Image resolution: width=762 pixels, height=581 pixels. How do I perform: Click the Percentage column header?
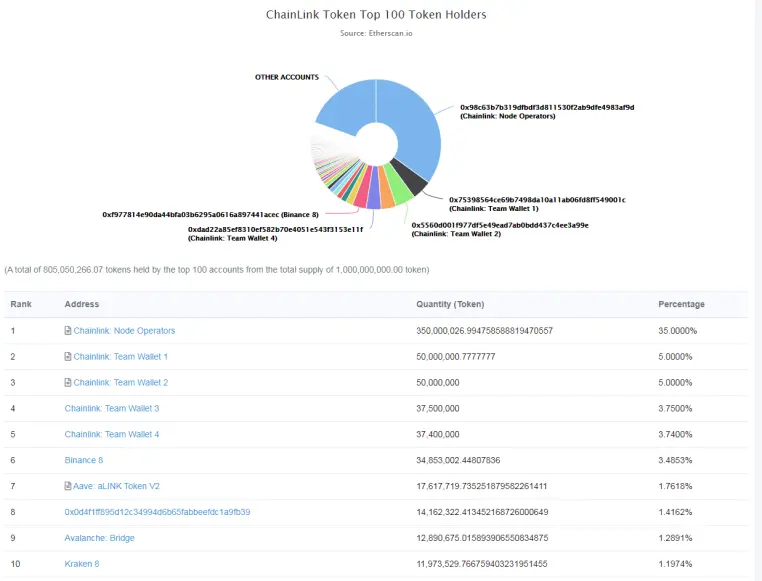click(681, 304)
